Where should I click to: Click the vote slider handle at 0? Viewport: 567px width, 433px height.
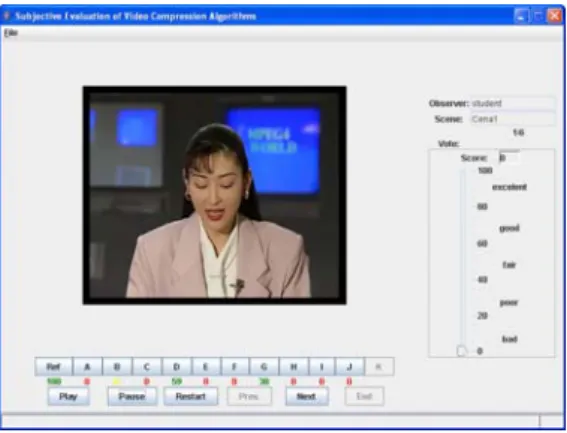point(461,351)
